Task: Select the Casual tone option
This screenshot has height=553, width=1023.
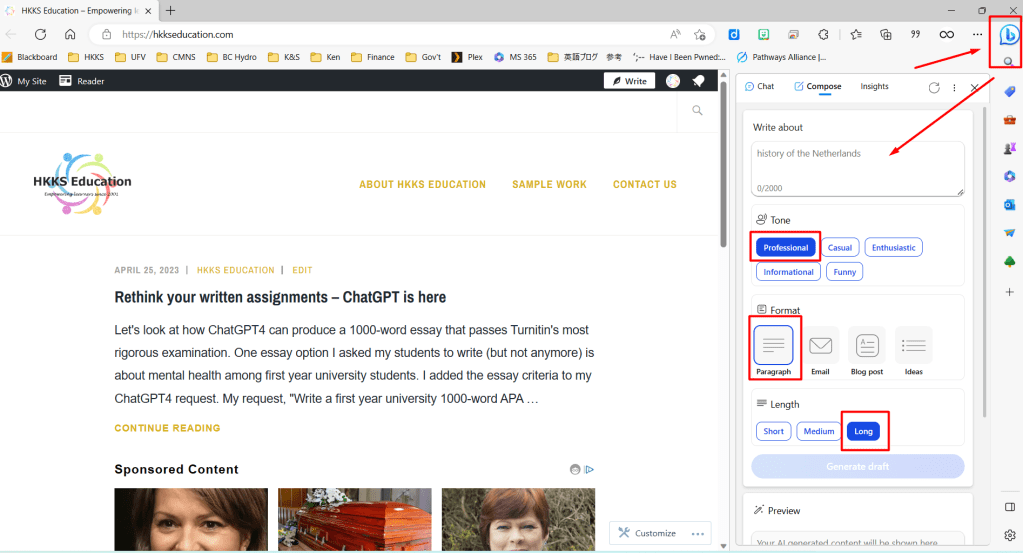Action: pyautogui.click(x=840, y=247)
